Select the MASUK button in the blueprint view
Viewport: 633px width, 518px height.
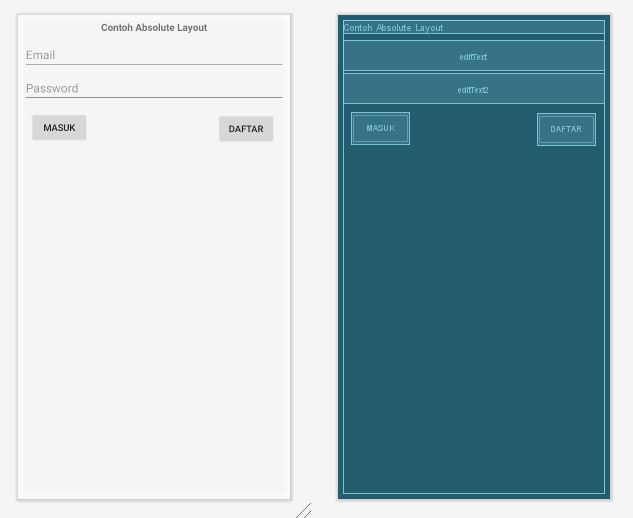(380, 128)
